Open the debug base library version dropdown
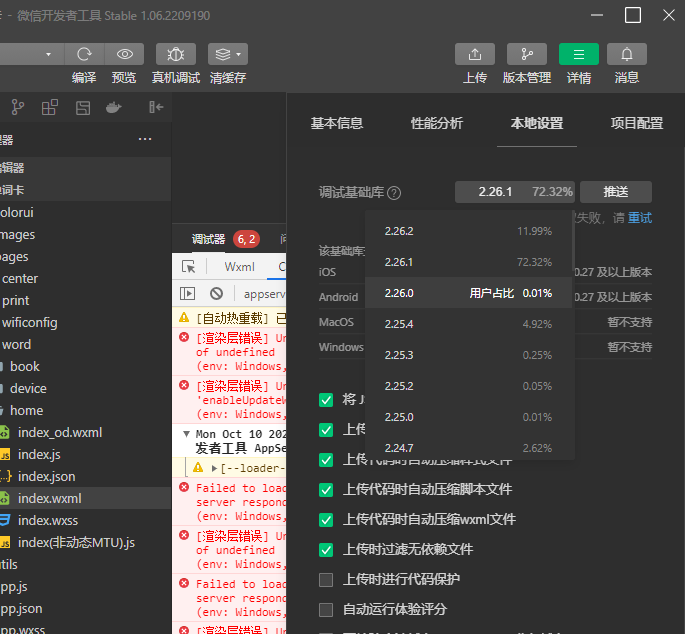This screenshot has height=634, width=685. (515, 192)
